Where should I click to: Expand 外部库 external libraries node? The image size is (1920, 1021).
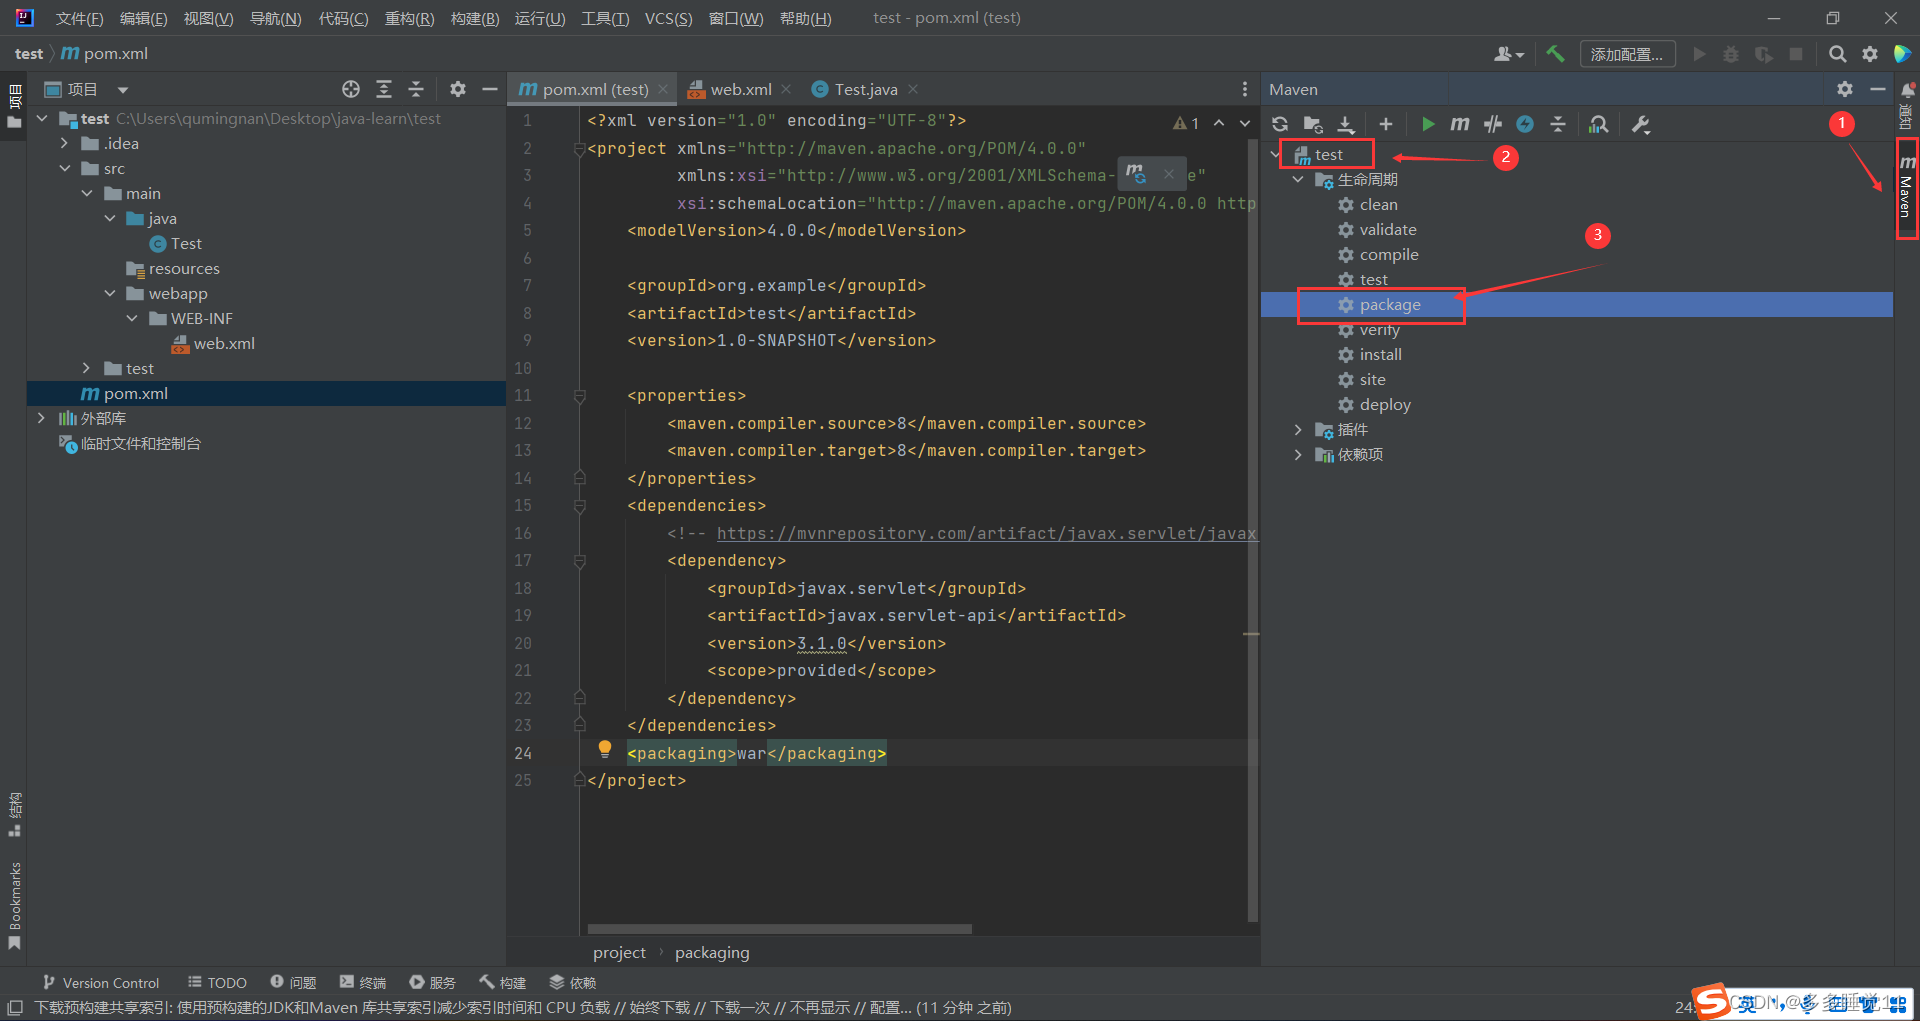click(41, 418)
